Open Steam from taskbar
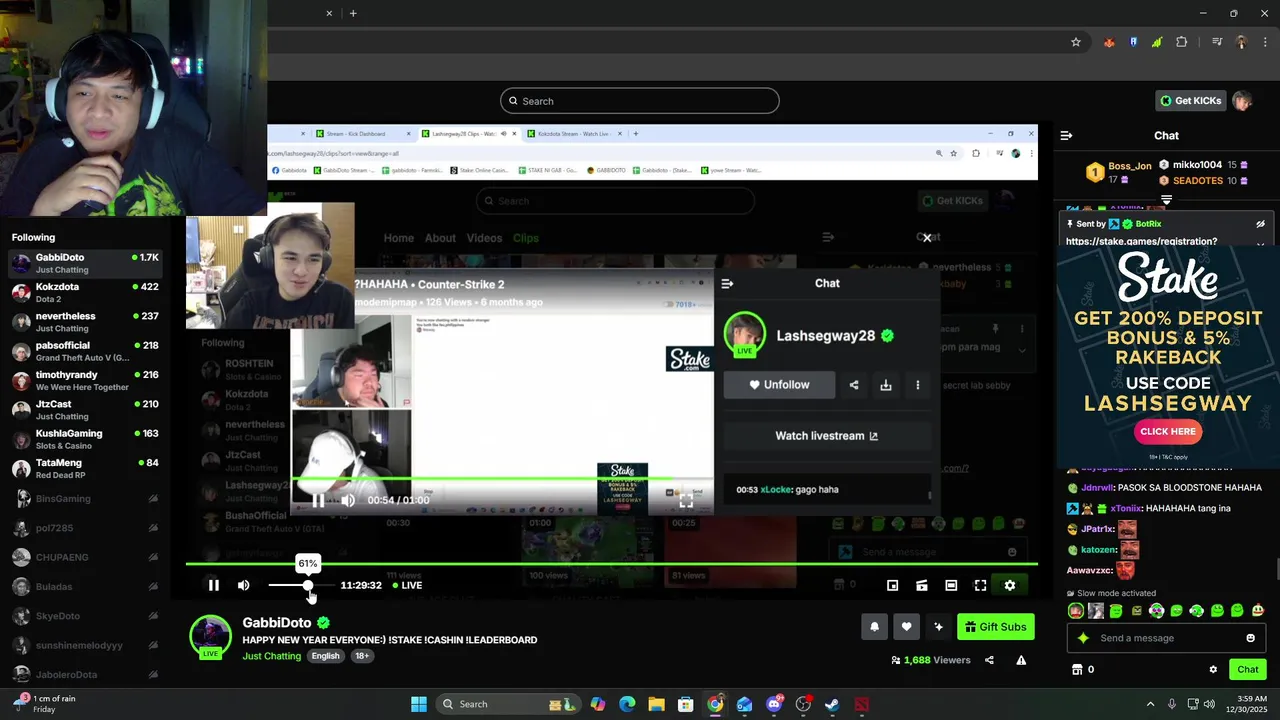The height and width of the screenshot is (720, 1280). click(832, 704)
